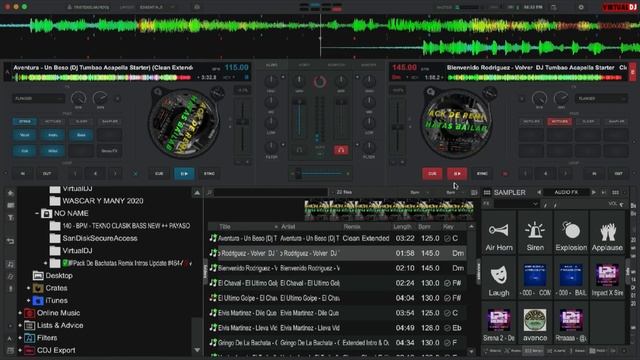Click loop IN button on left deck
The width and height of the screenshot is (640, 360).
click(22, 173)
